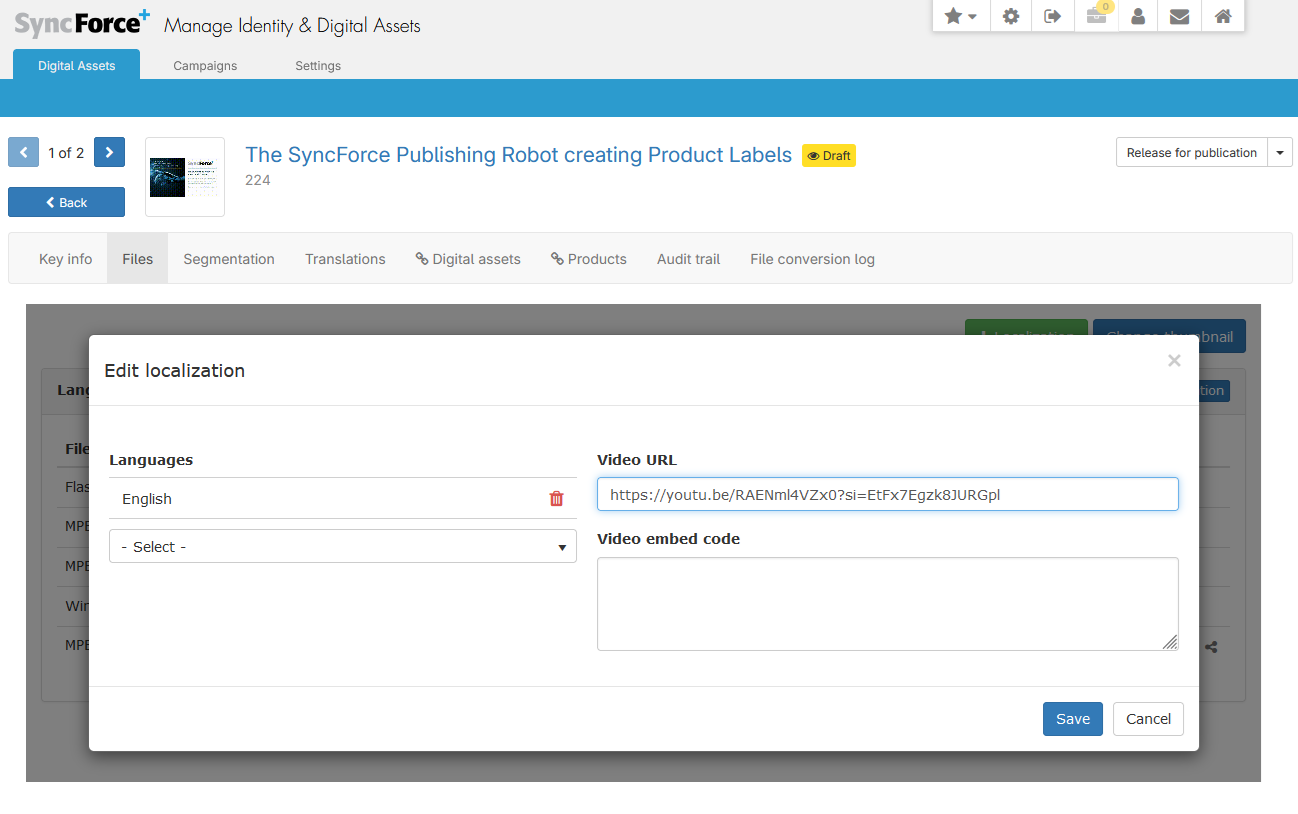Click the SyncForce logo
The image size is (1298, 814).
click(82, 23)
